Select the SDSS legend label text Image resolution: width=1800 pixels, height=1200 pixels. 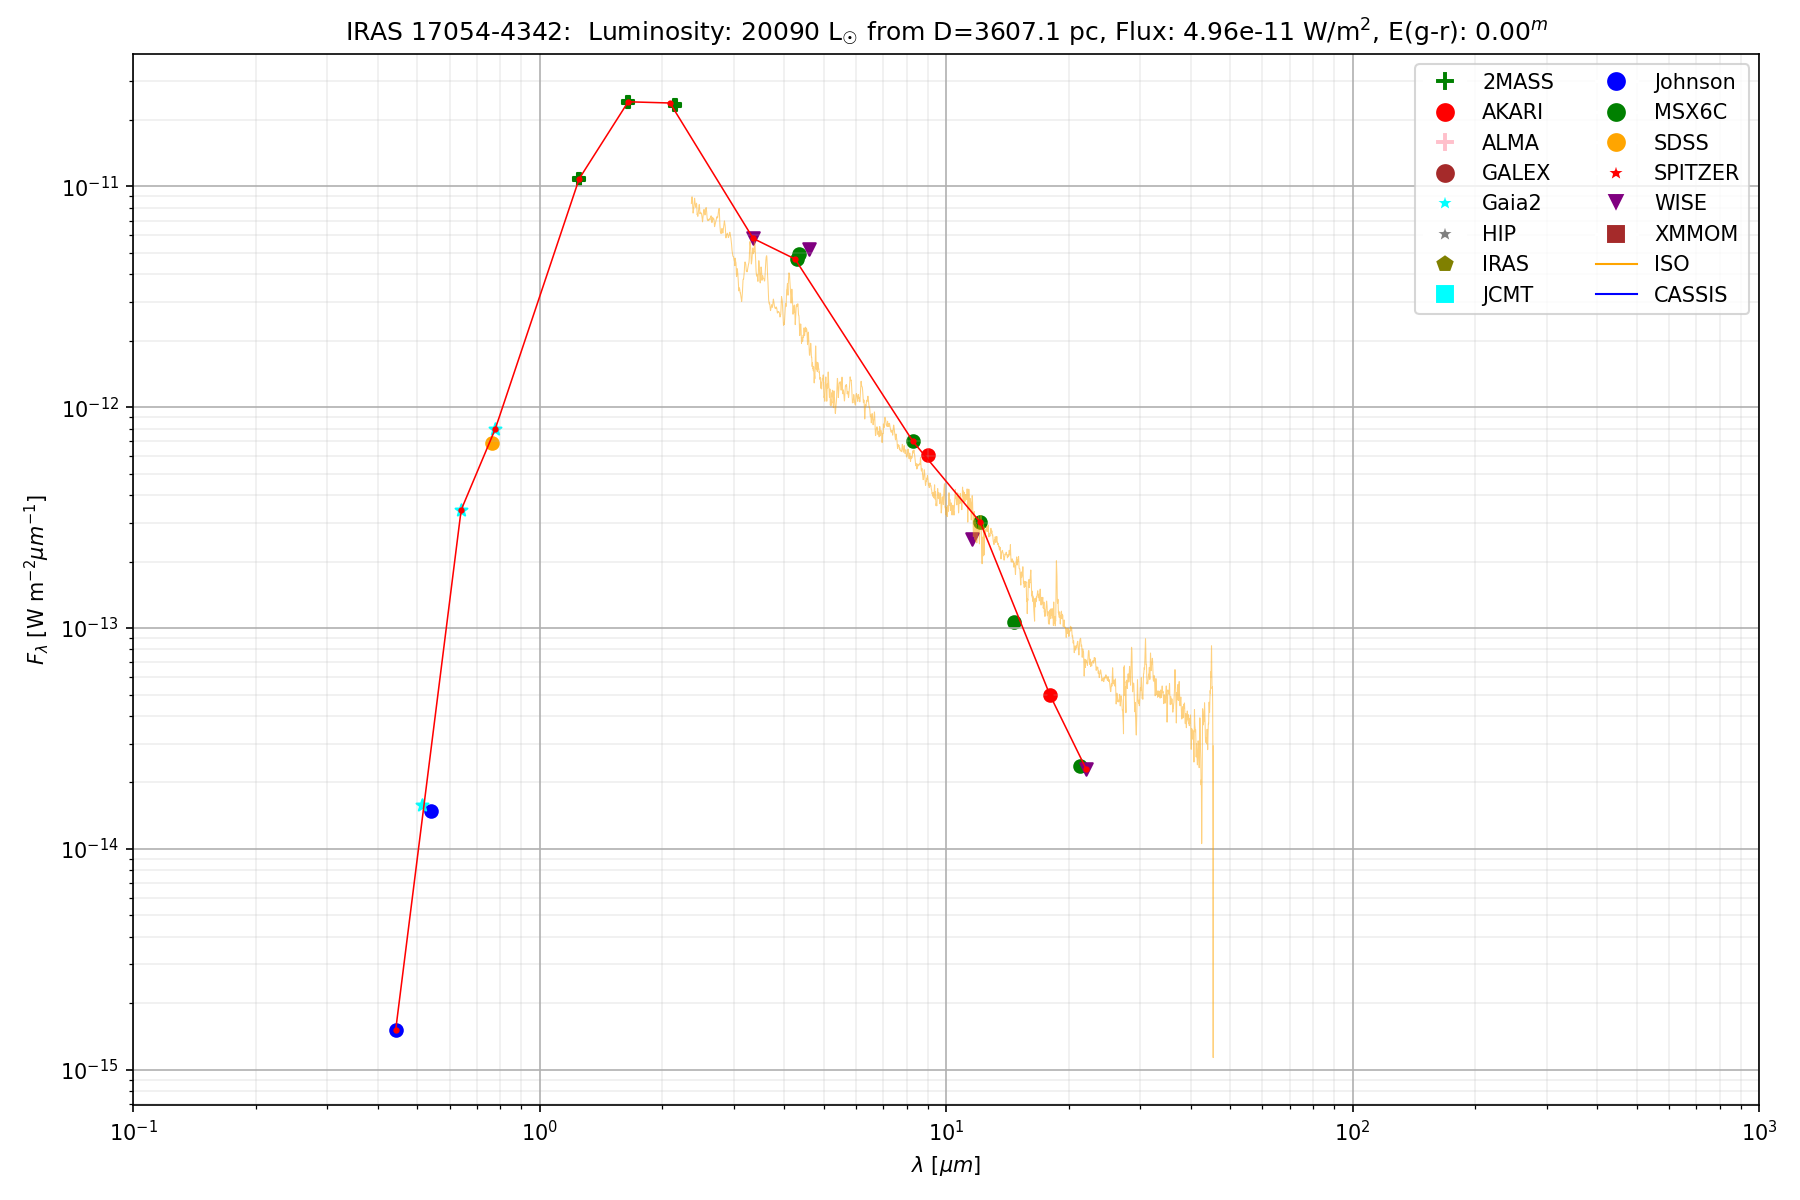point(1681,143)
